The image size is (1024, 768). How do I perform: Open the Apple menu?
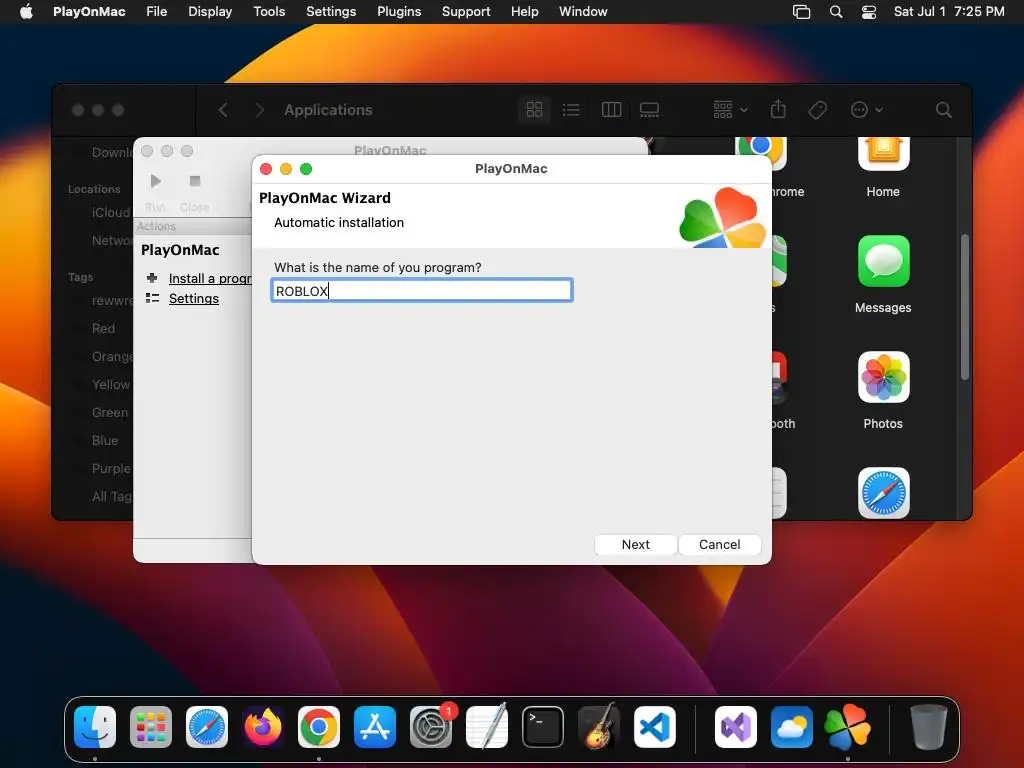click(25, 11)
